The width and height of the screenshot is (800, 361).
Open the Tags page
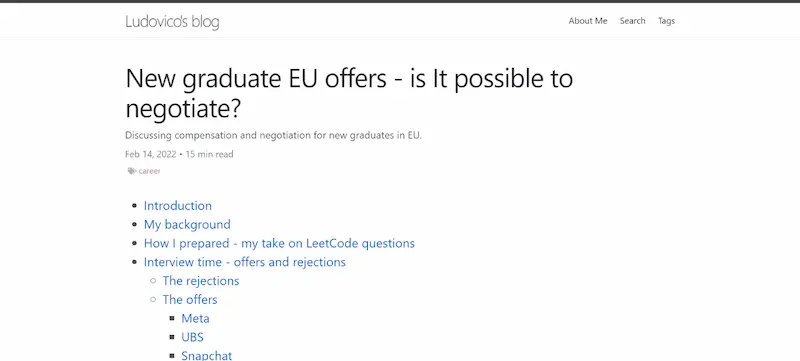click(x=666, y=21)
